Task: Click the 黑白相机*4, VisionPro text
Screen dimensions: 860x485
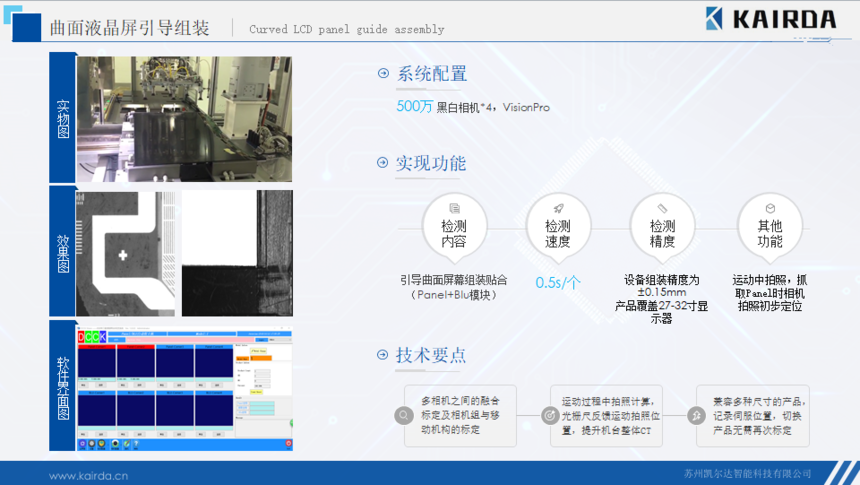Action: [x=493, y=108]
